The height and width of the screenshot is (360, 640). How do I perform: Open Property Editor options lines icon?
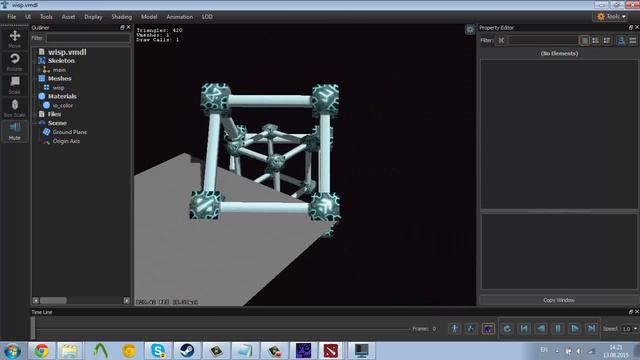tap(633, 40)
